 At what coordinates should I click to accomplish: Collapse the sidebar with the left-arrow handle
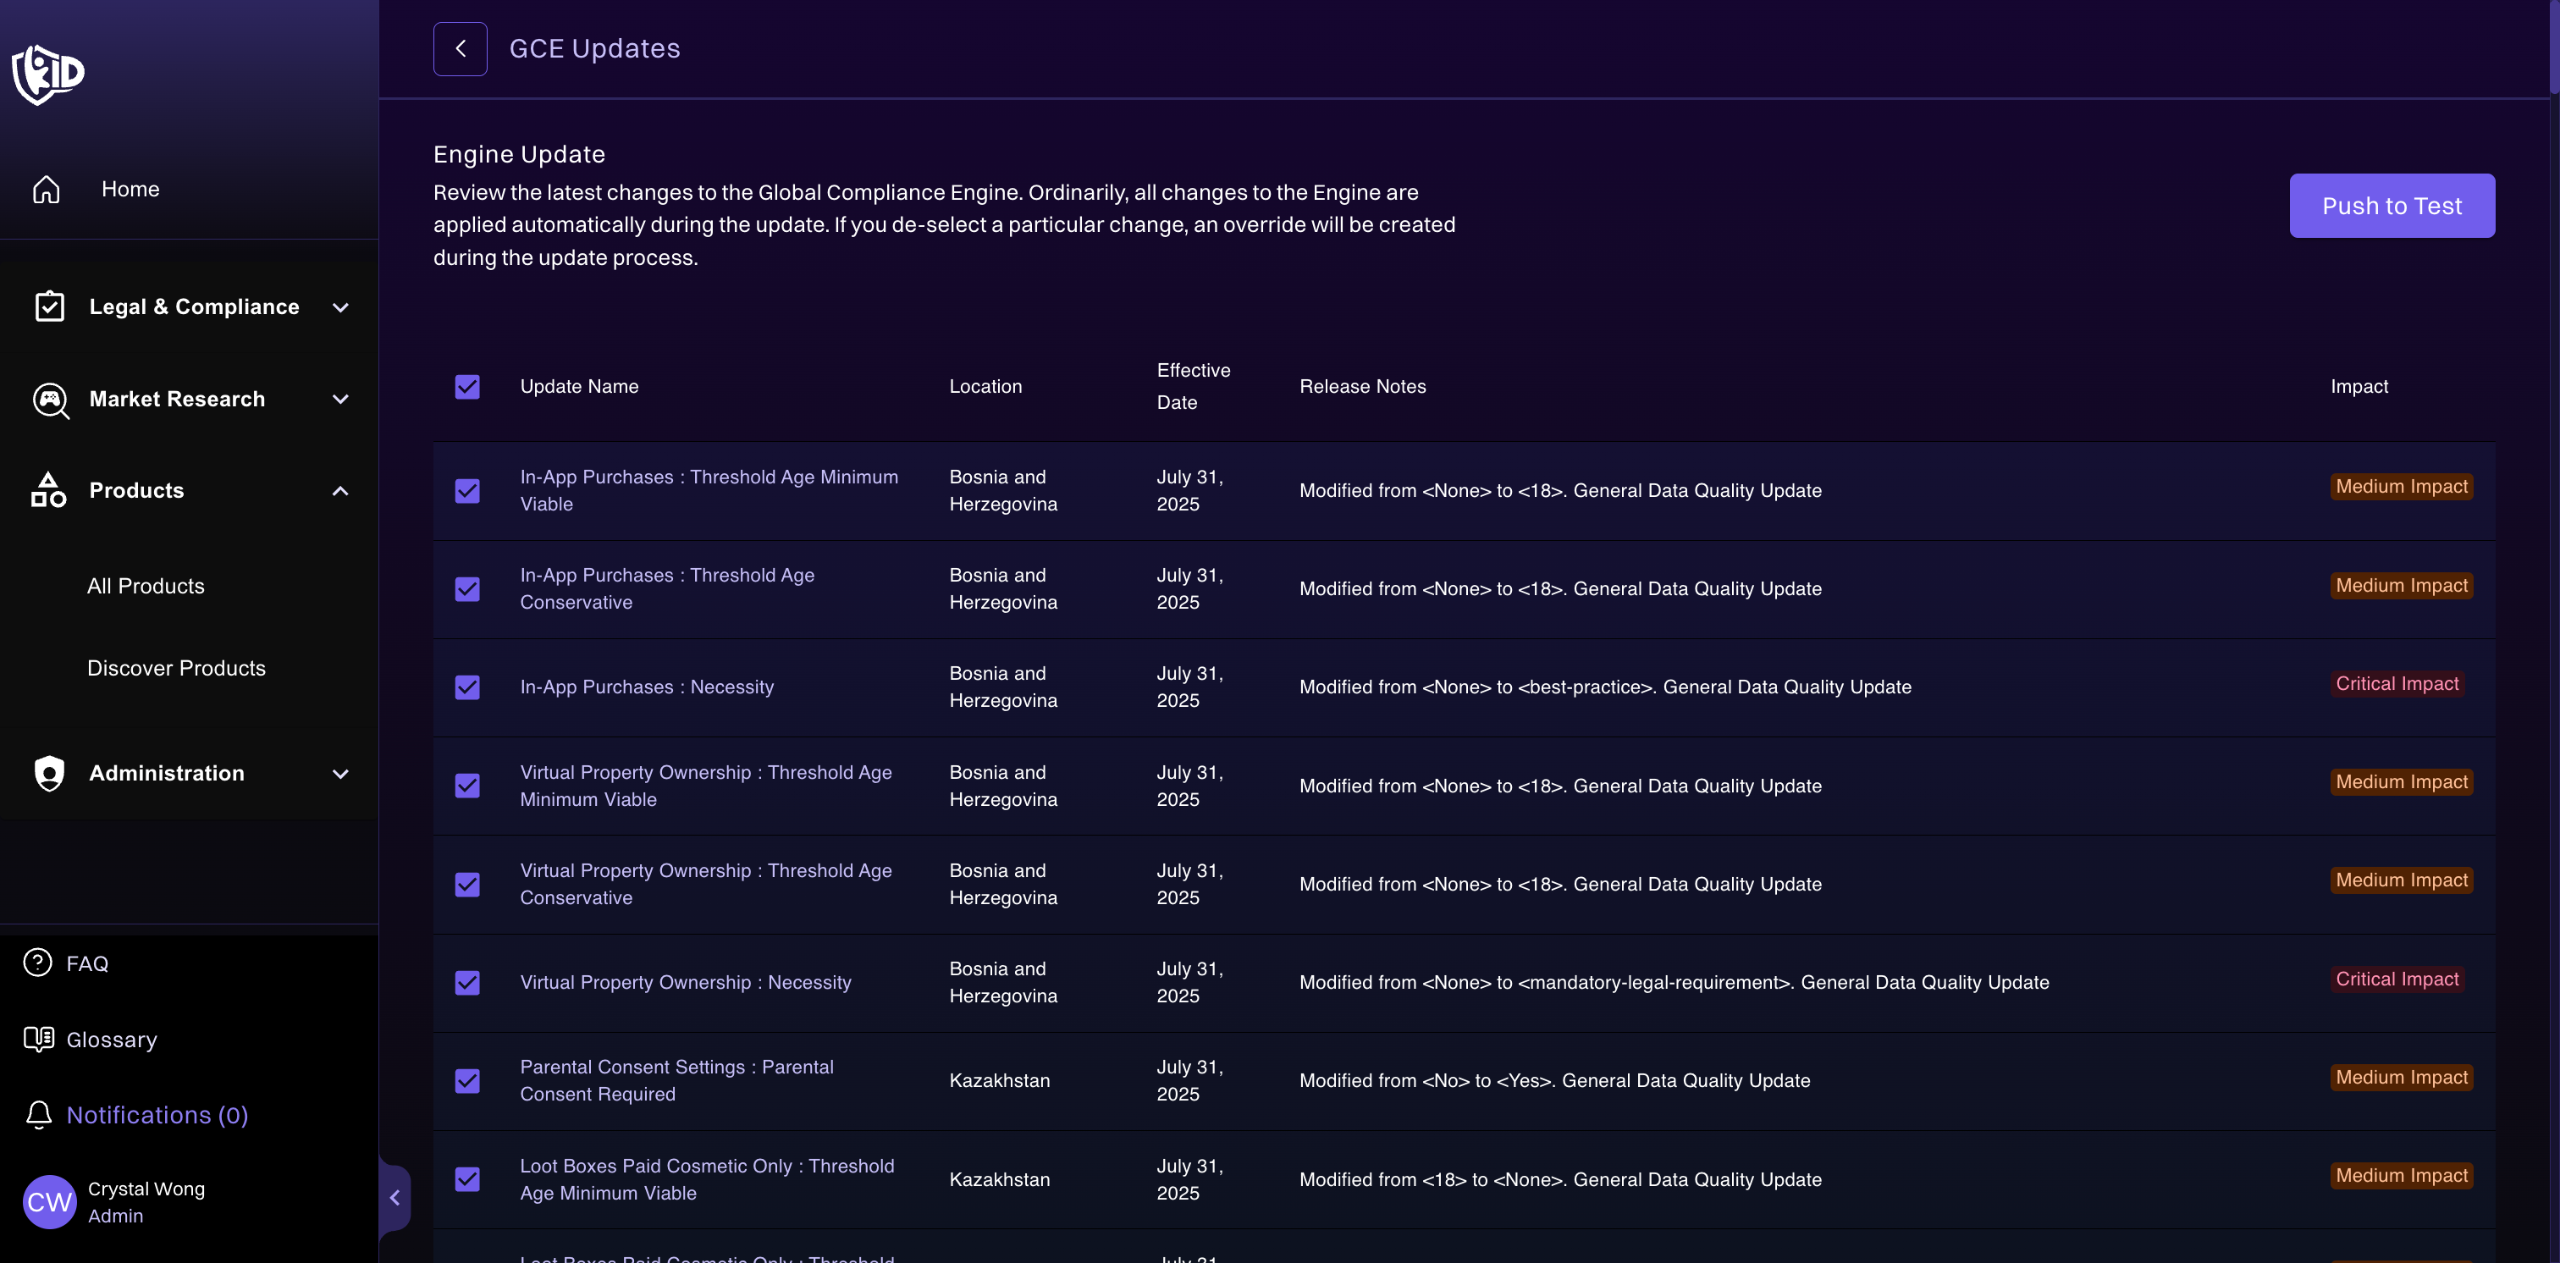[395, 1197]
